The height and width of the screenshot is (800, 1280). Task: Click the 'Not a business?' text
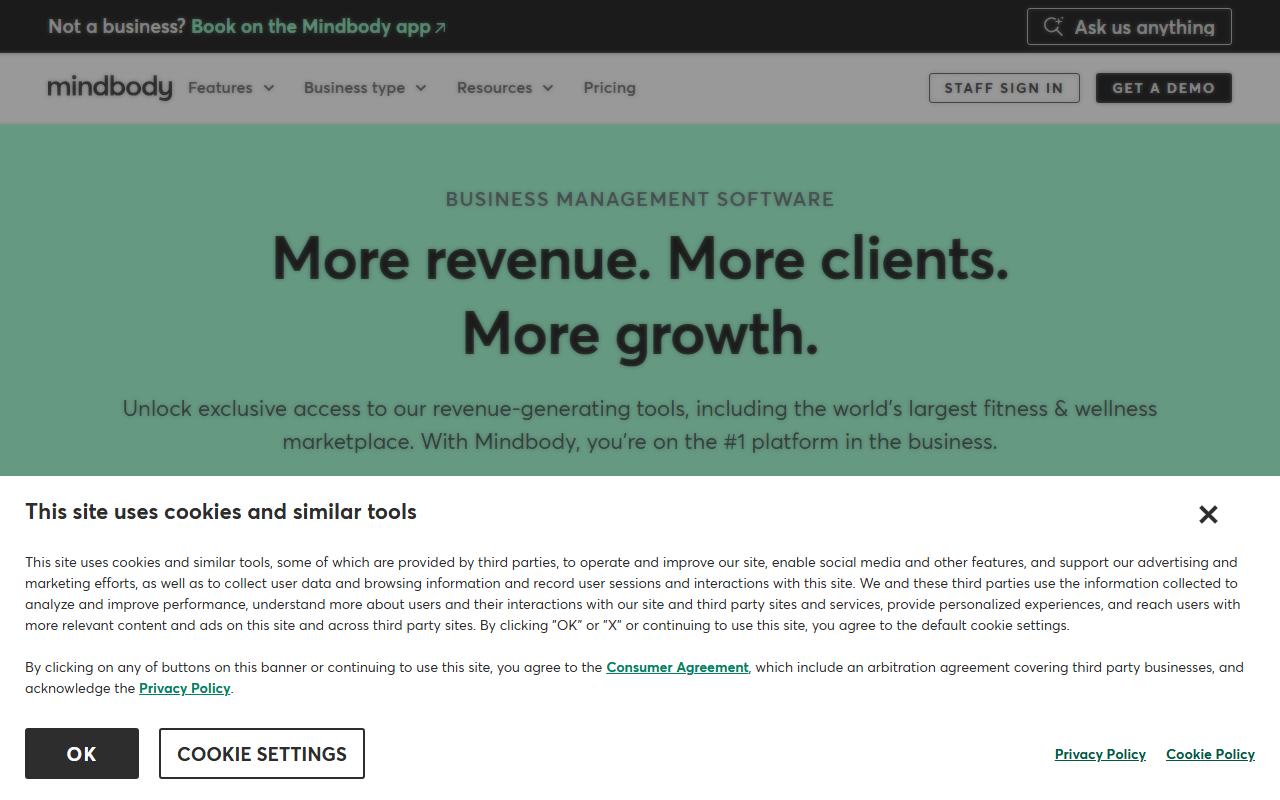[x=117, y=27]
